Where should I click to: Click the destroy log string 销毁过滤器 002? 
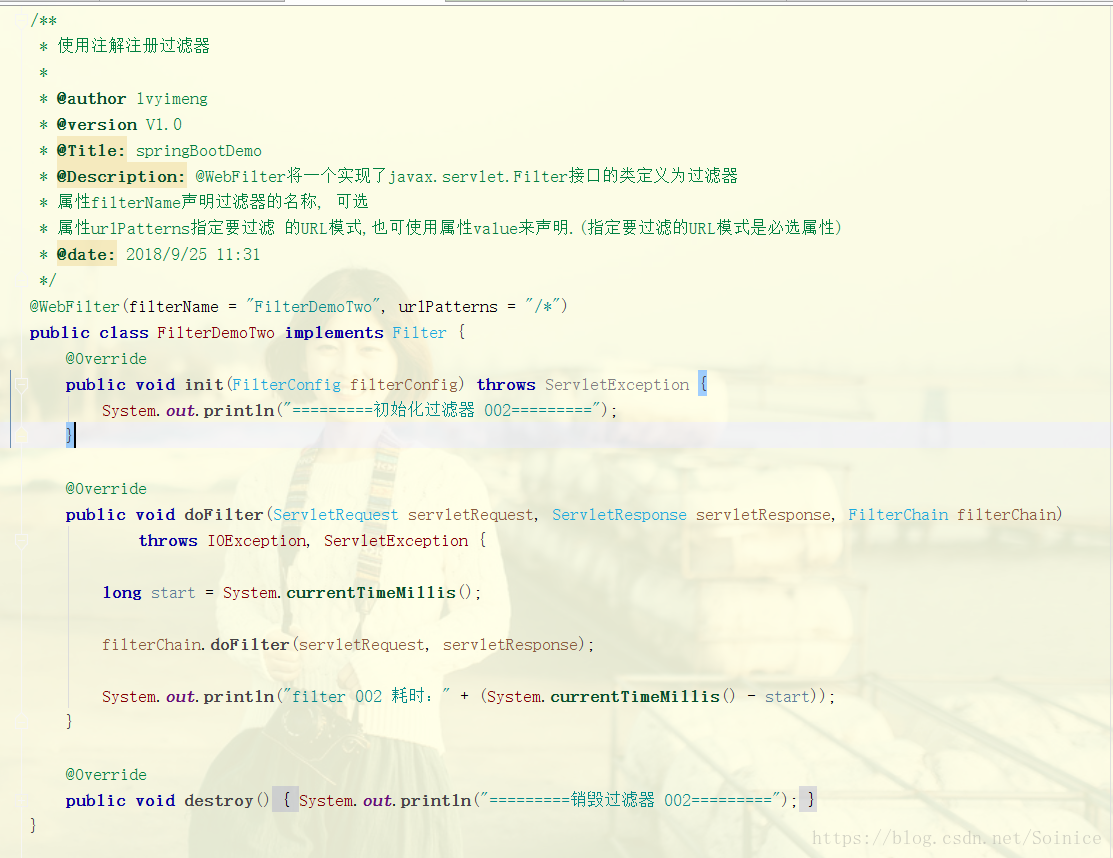coord(630,800)
